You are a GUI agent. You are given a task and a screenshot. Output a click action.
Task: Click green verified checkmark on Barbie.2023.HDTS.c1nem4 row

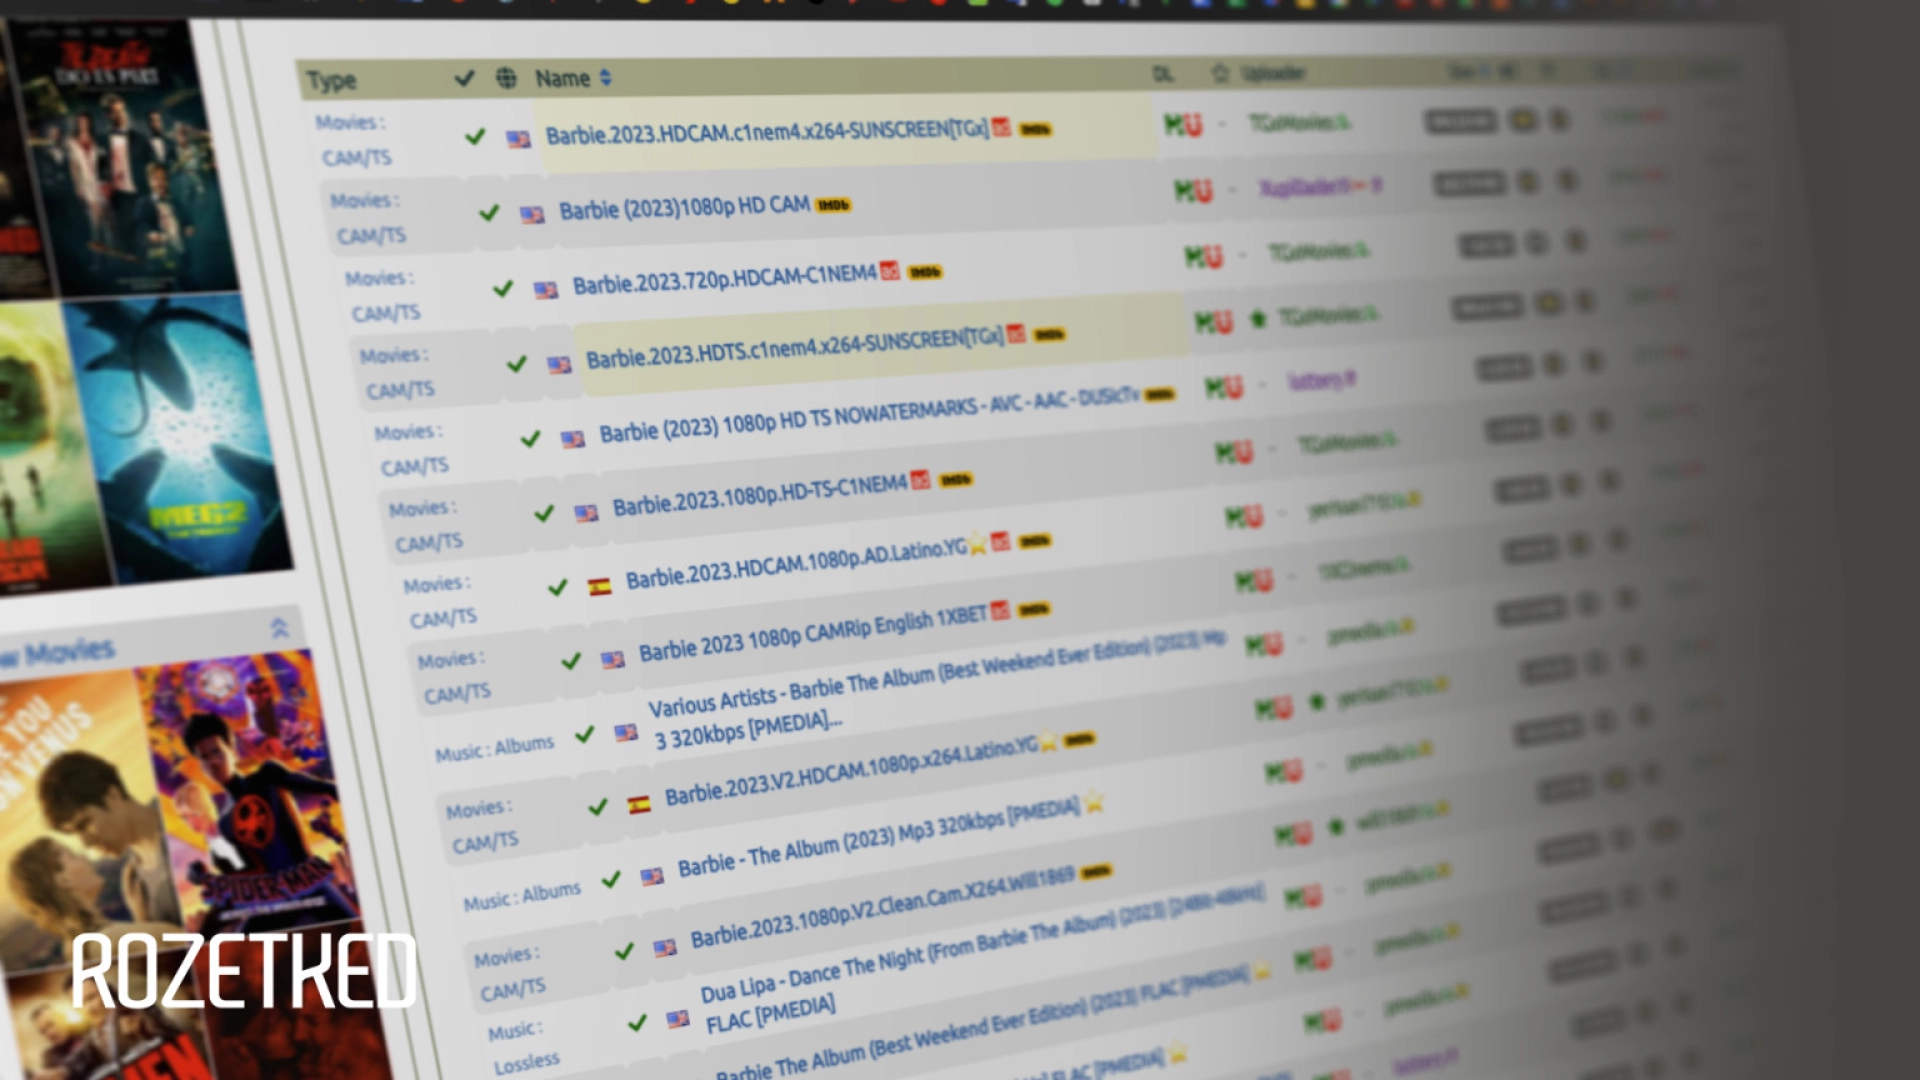tap(516, 364)
